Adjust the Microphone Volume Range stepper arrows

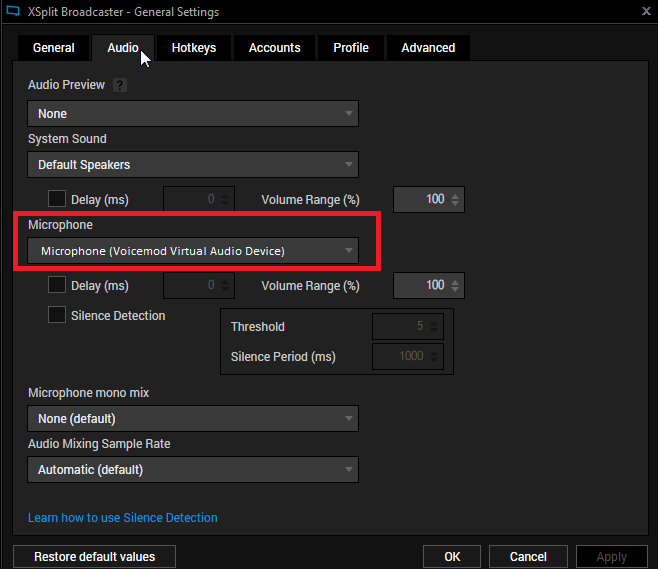[455, 286]
